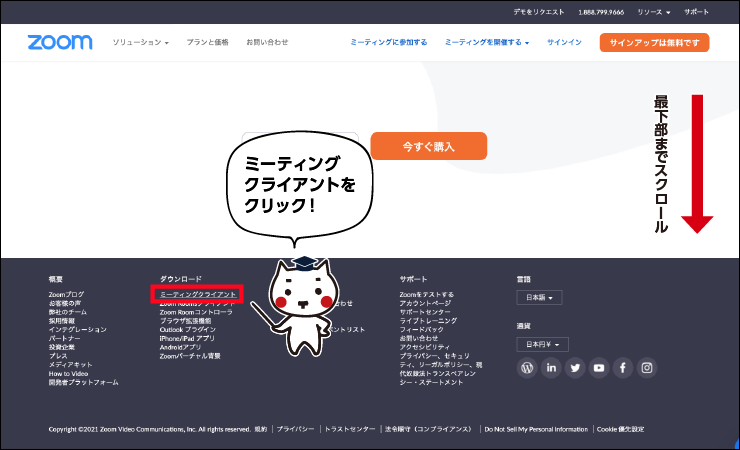740x450 pixels.
Task: Open the 開発者プラットフォーム footer link
Action: tap(84, 383)
